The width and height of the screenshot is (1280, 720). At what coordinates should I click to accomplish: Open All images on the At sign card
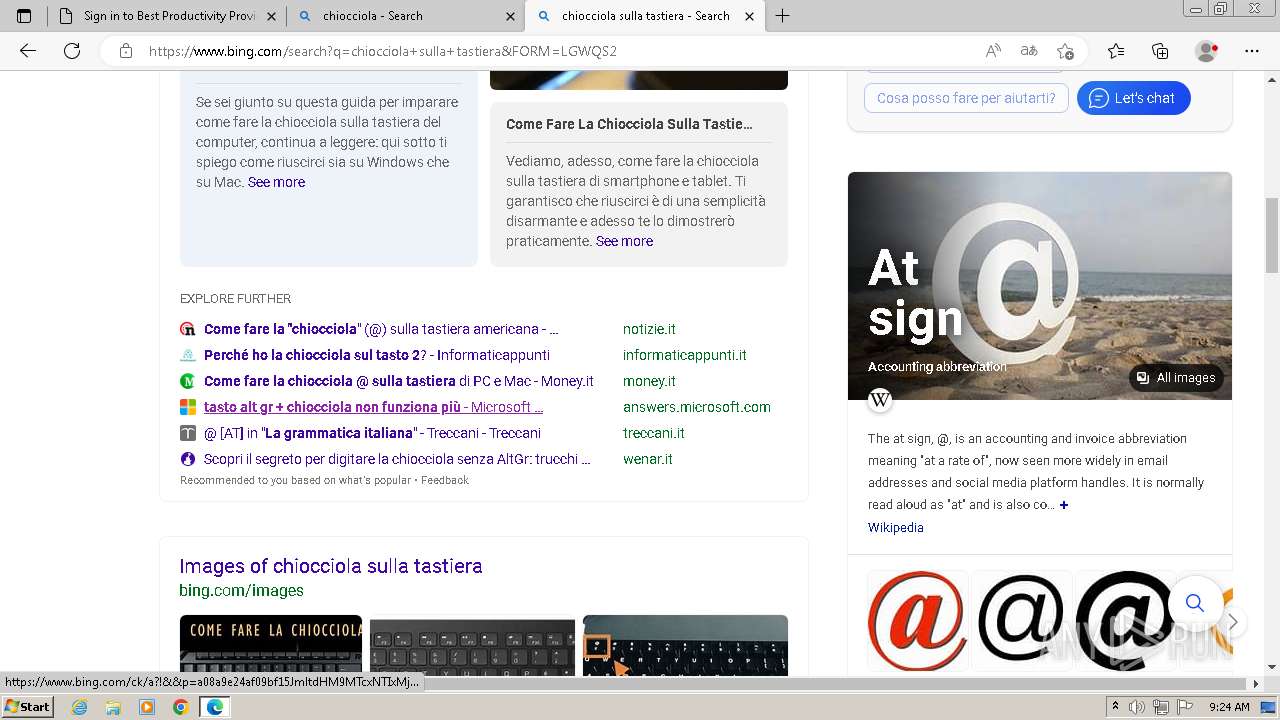[x=1176, y=378]
